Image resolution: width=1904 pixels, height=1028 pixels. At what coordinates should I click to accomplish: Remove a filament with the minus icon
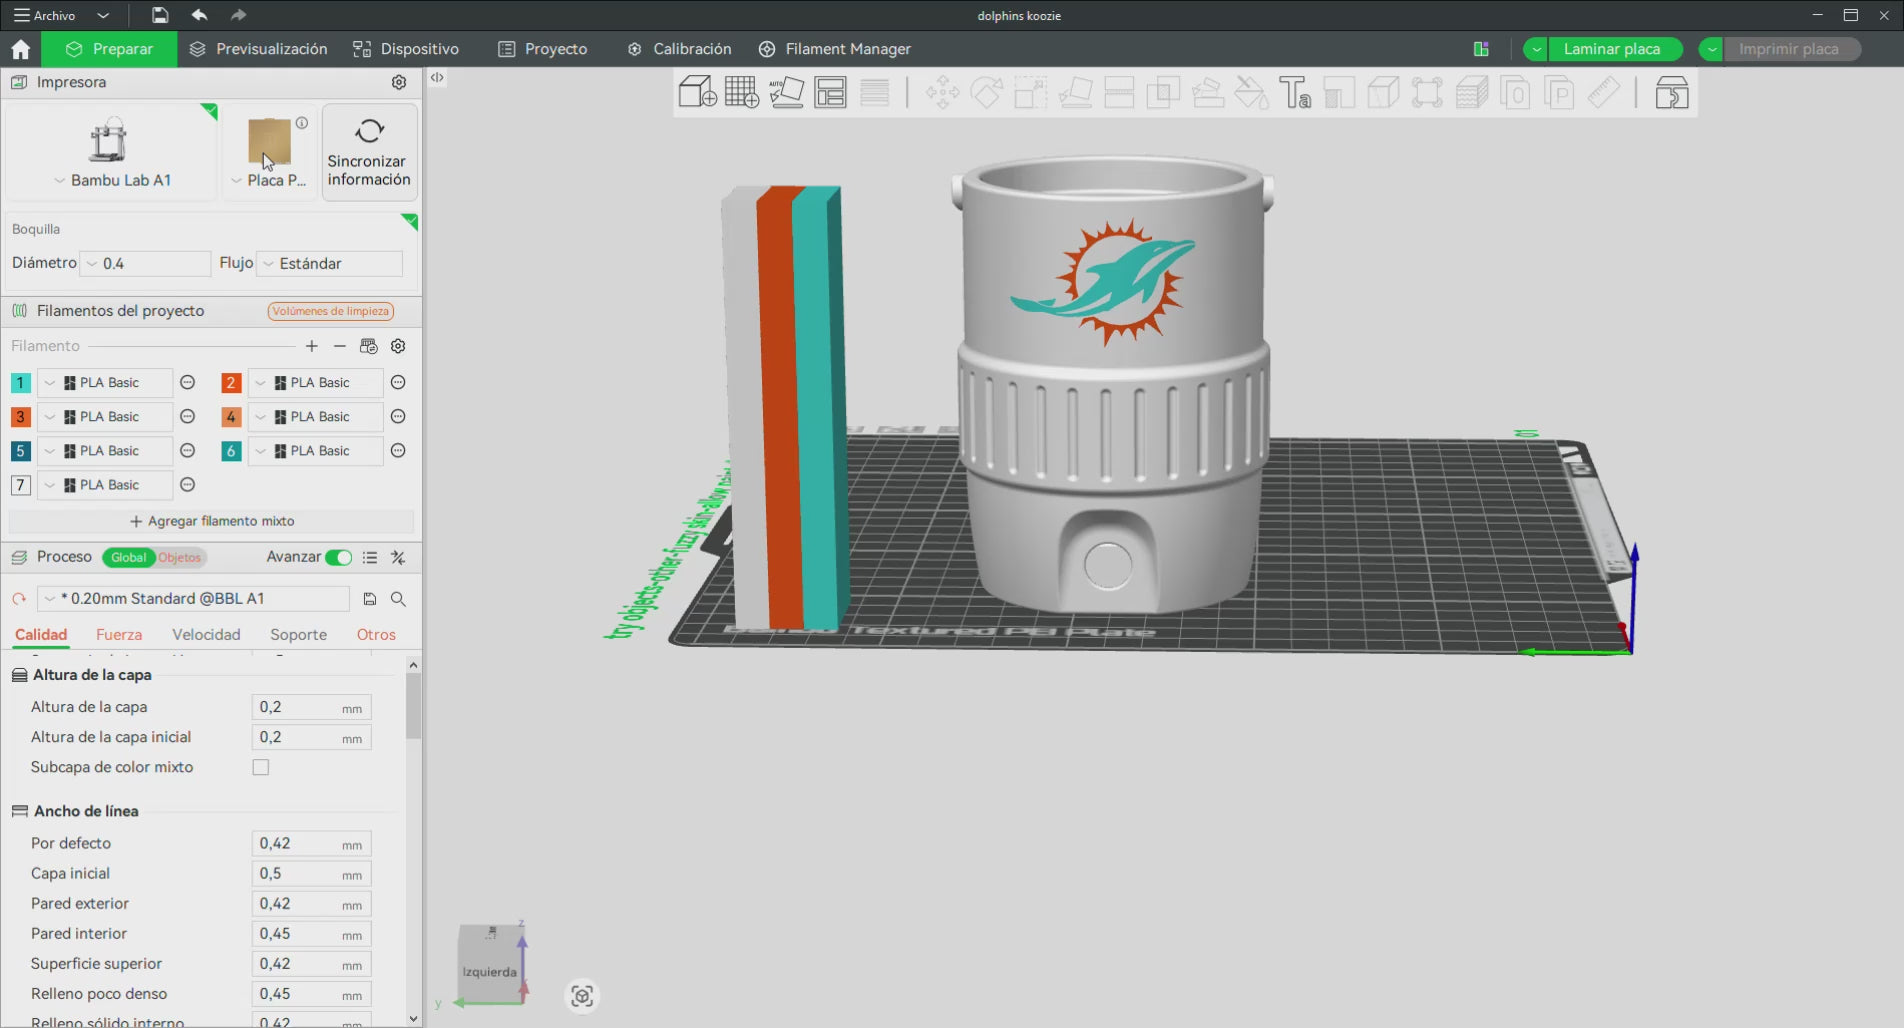pos(340,346)
